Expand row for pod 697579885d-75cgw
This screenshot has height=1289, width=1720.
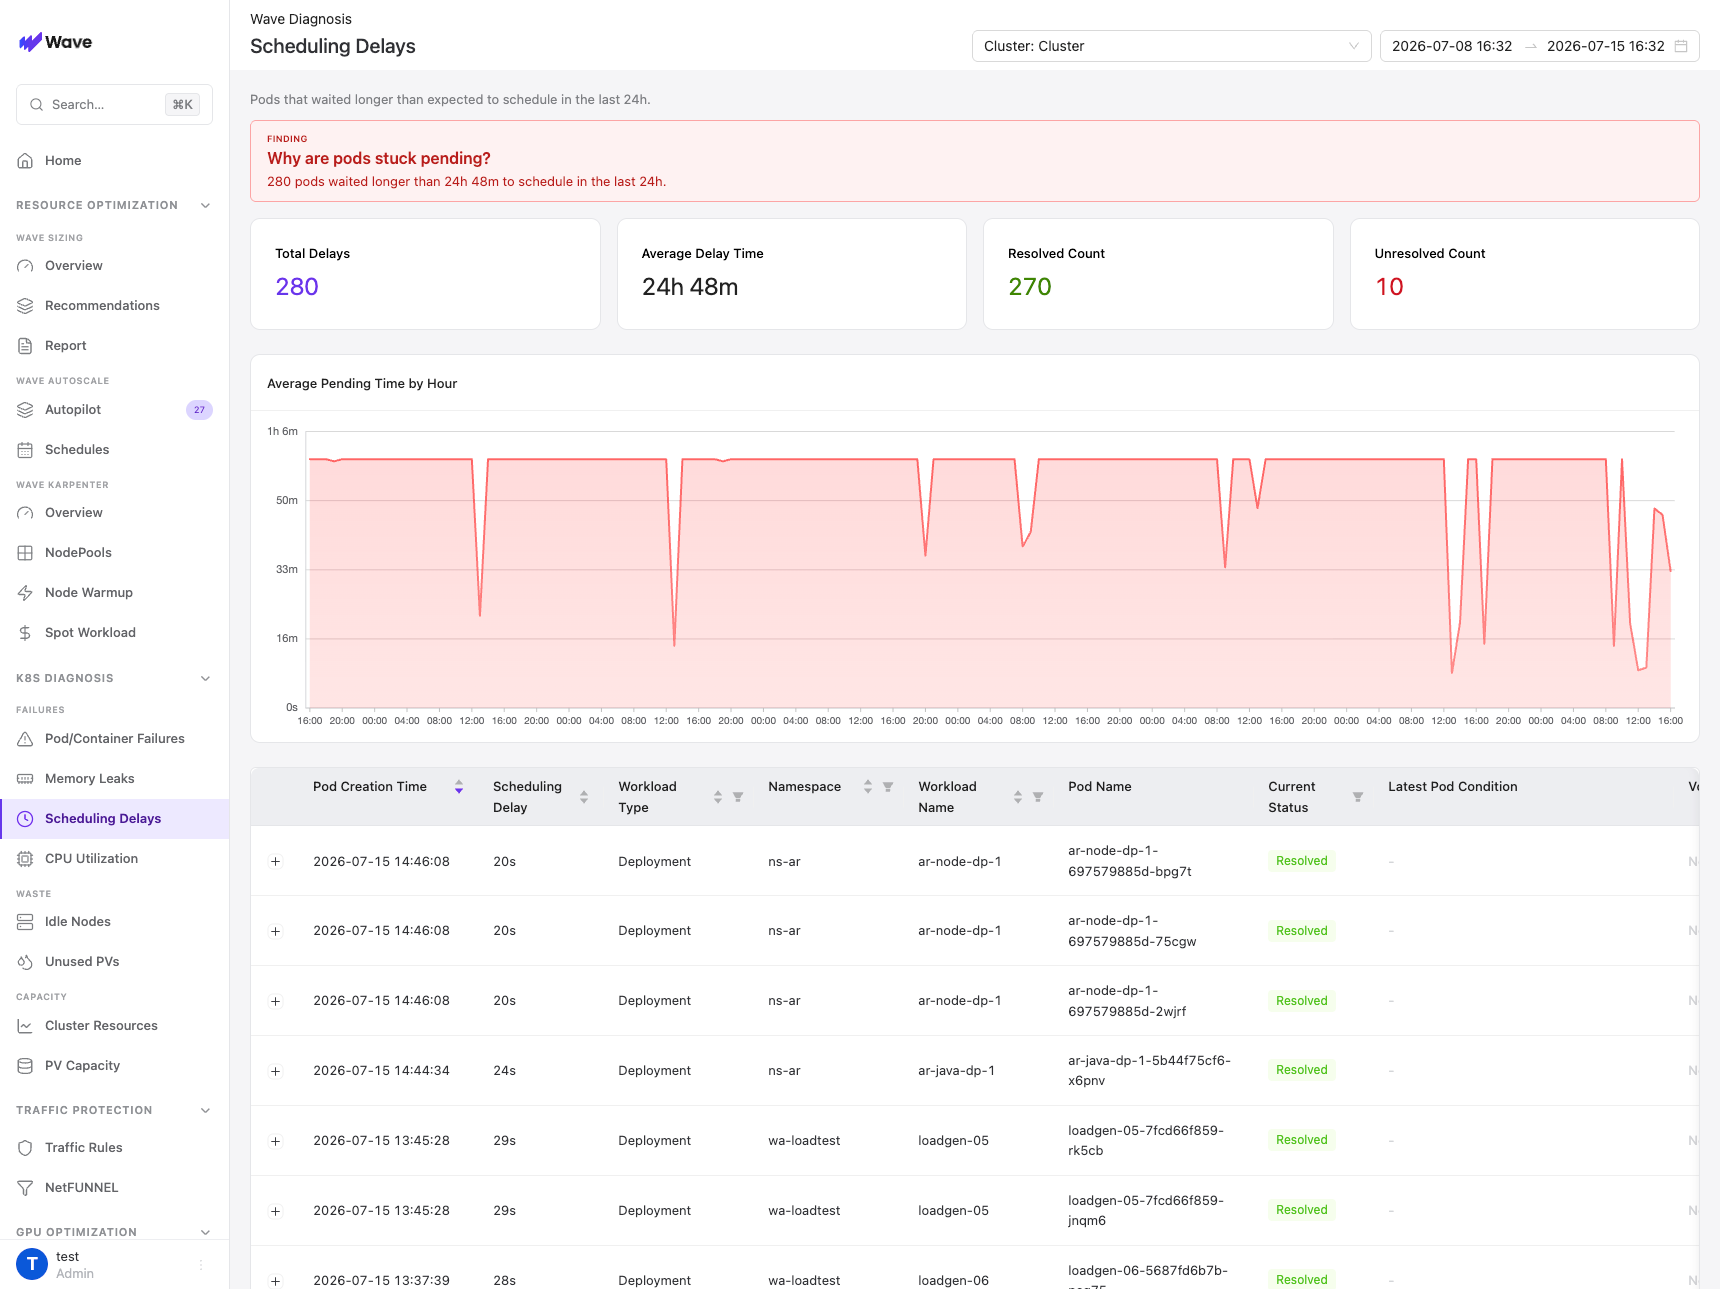pyautogui.click(x=276, y=932)
